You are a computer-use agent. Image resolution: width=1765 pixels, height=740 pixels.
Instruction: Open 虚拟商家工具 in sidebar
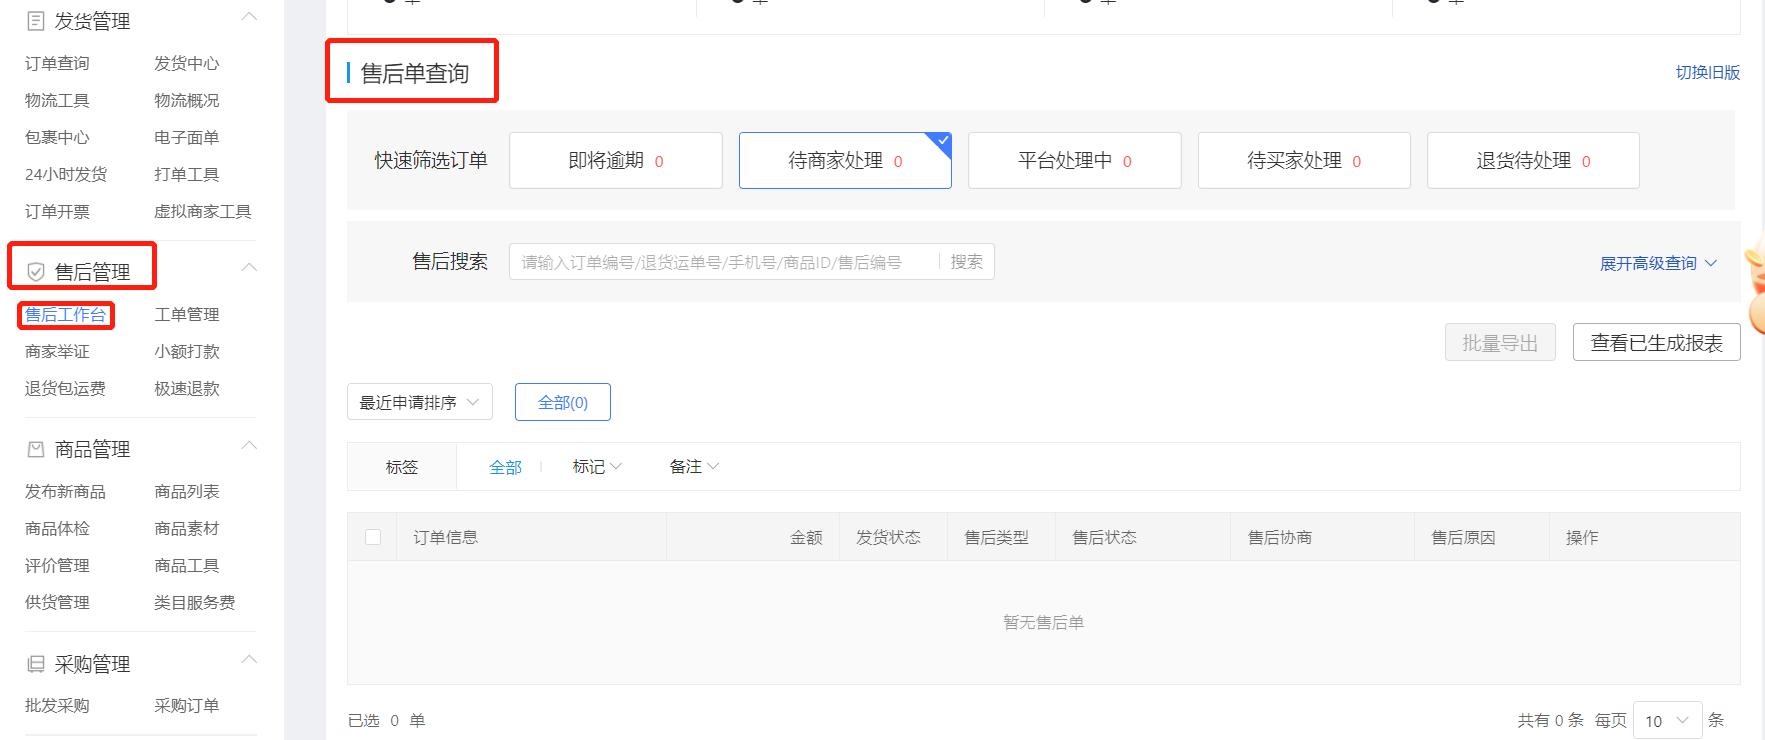click(203, 211)
